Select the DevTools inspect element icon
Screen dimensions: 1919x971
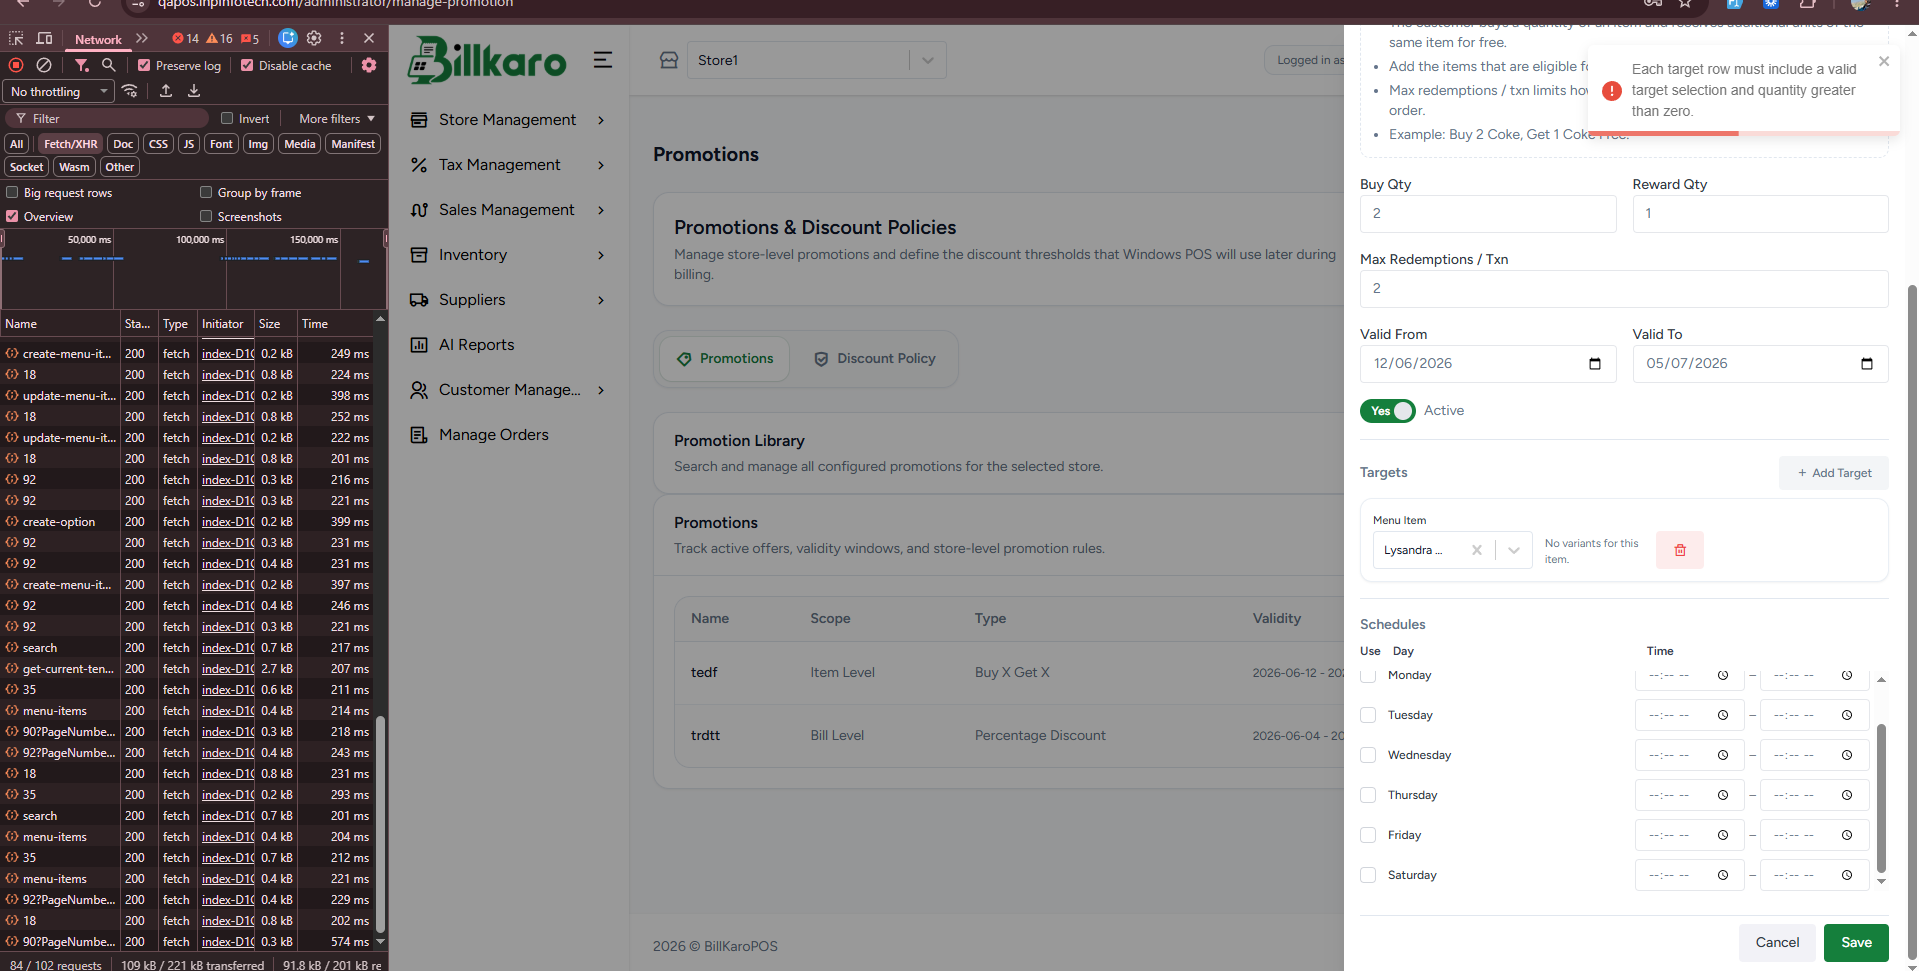click(x=16, y=38)
